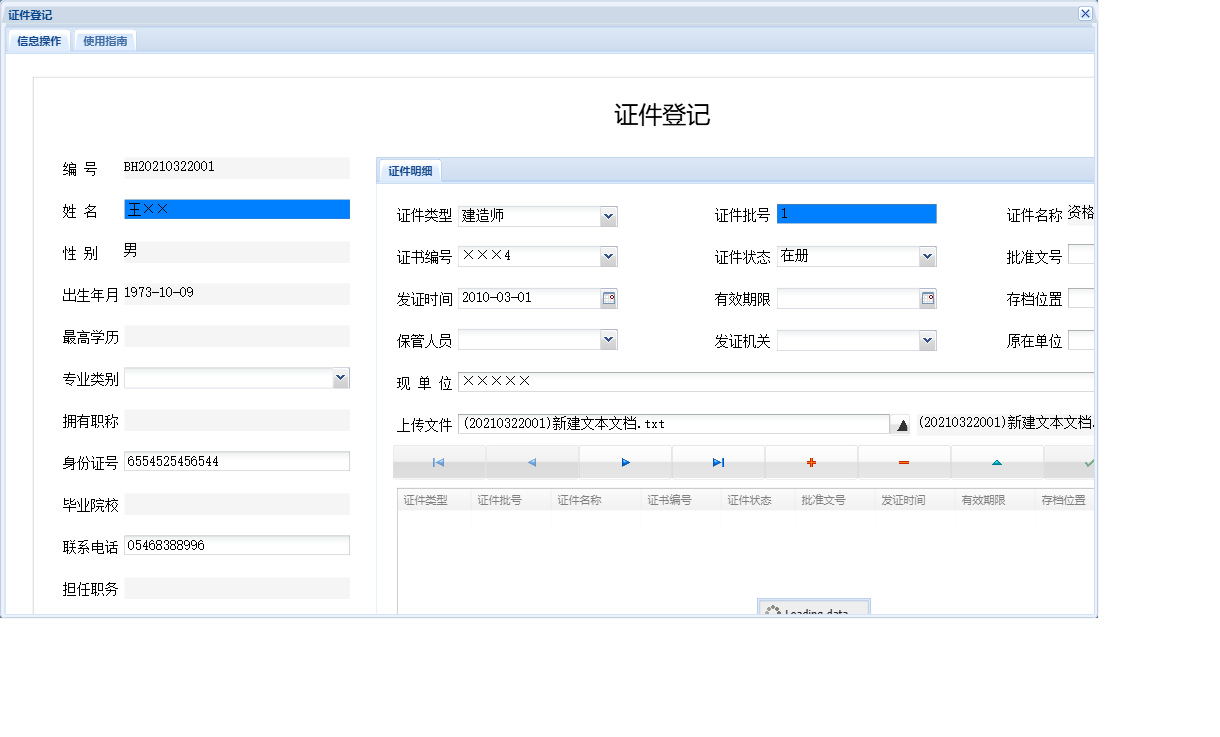Advance to the next record via the forward arrow
Viewport: 1220px width, 737px height.
626,461
